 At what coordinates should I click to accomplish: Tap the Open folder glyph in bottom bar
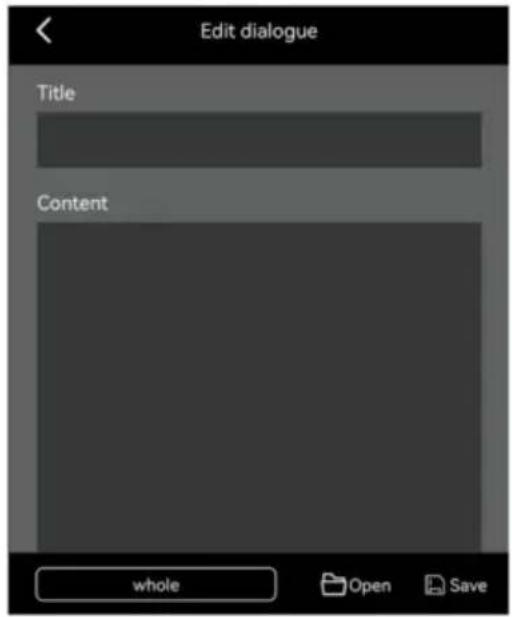pyautogui.click(x=333, y=584)
